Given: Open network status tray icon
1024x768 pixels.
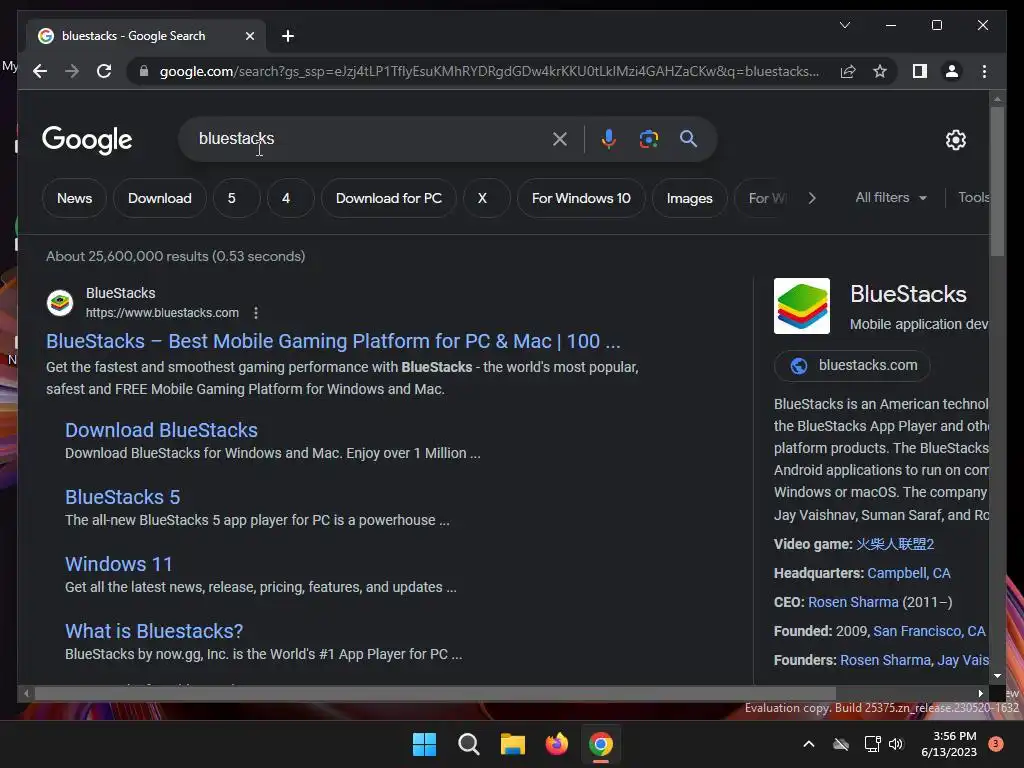Looking at the screenshot, I should click(x=872, y=744).
